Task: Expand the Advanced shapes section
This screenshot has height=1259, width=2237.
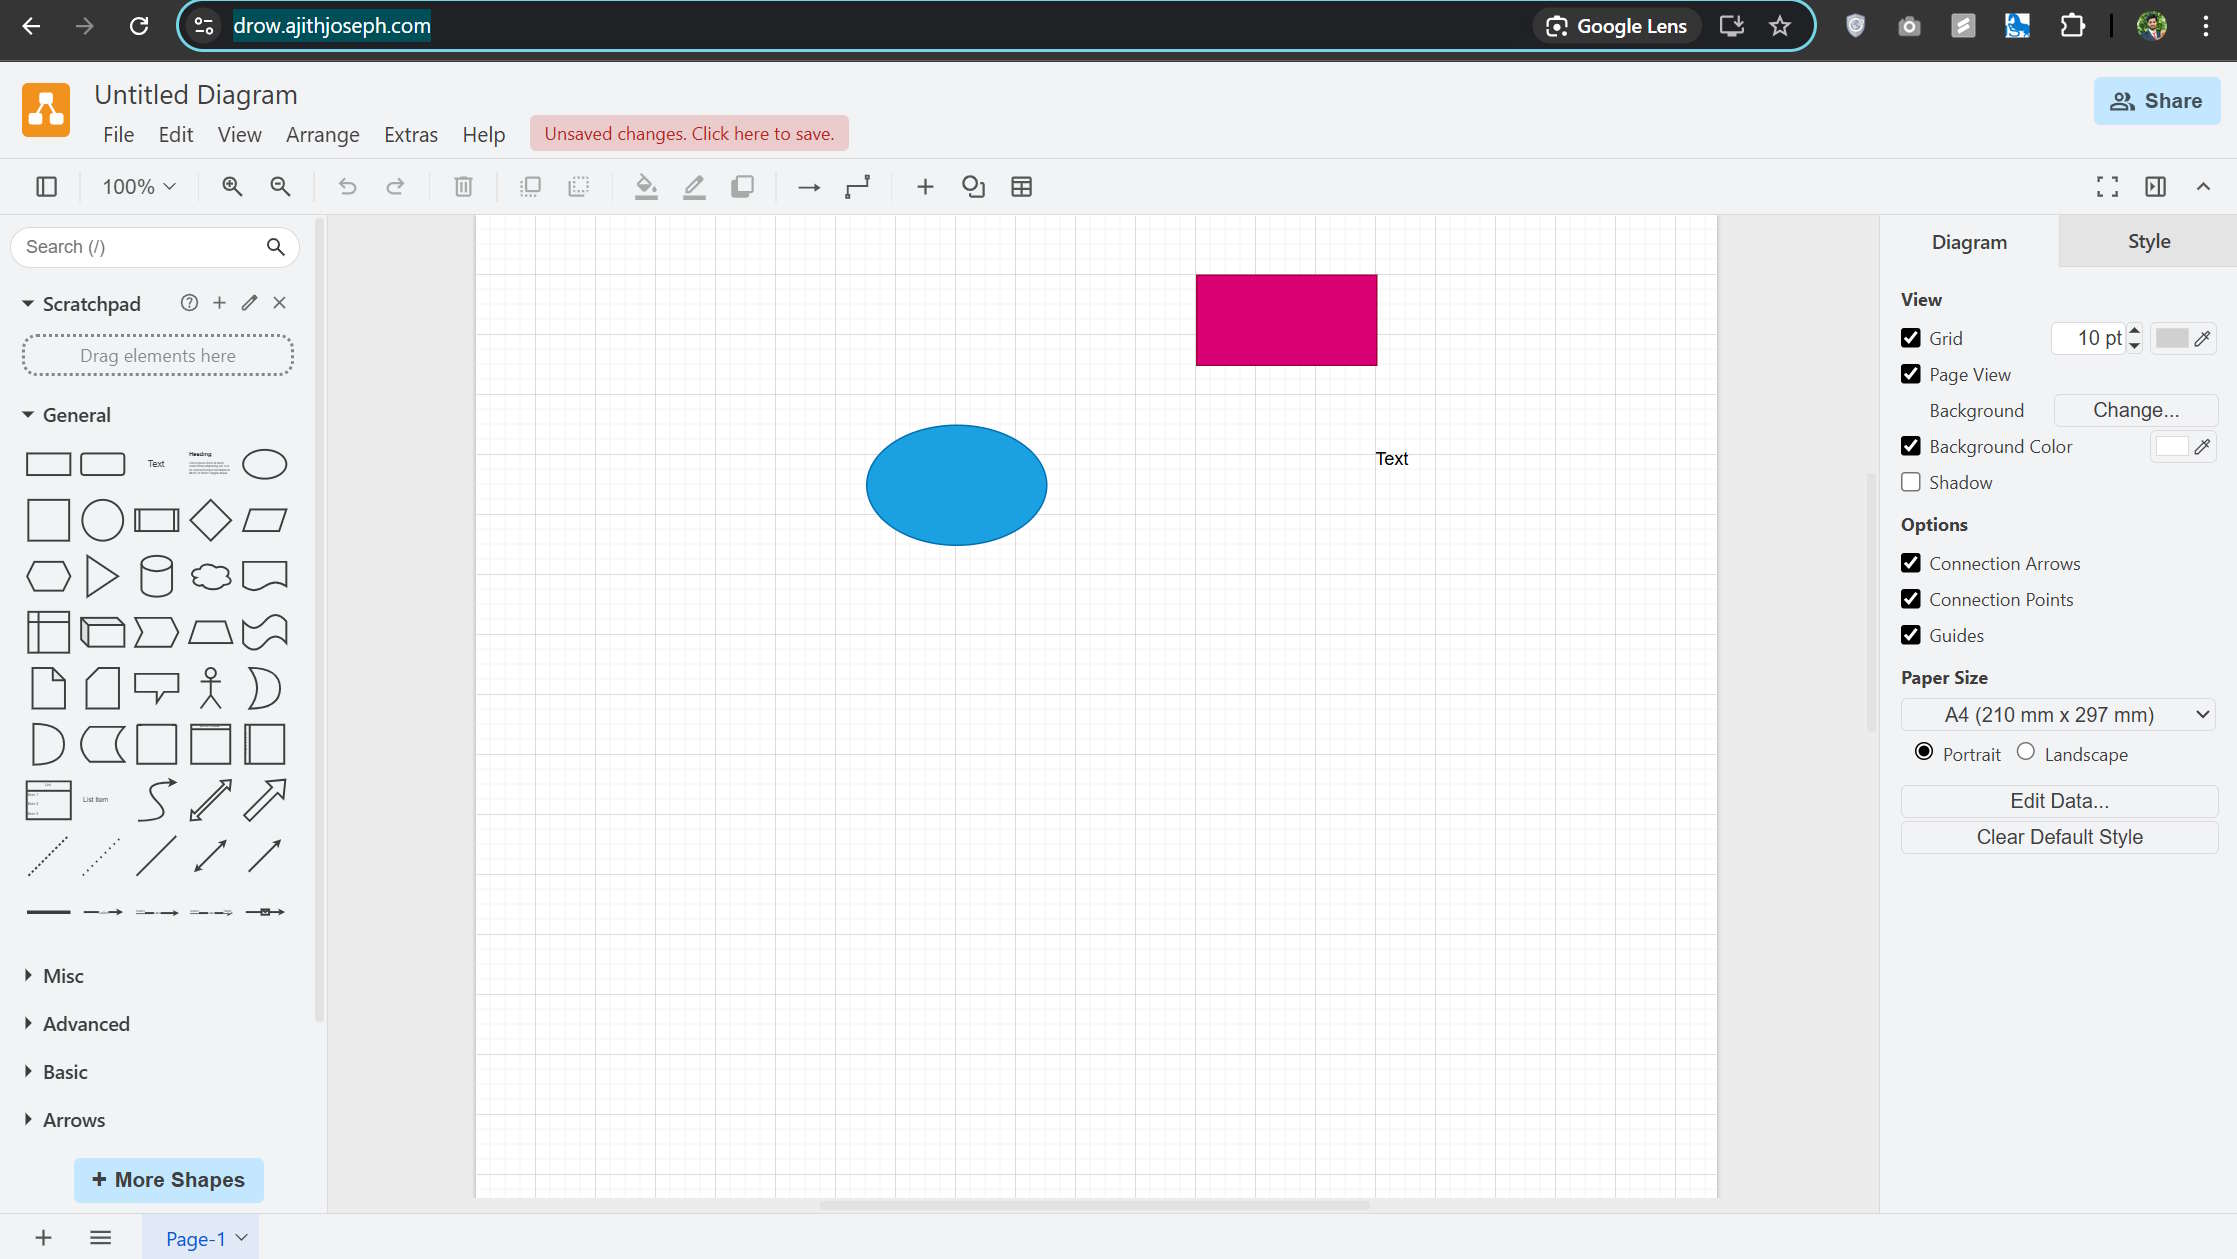Action: pyautogui.click(x=86, y=1024)
